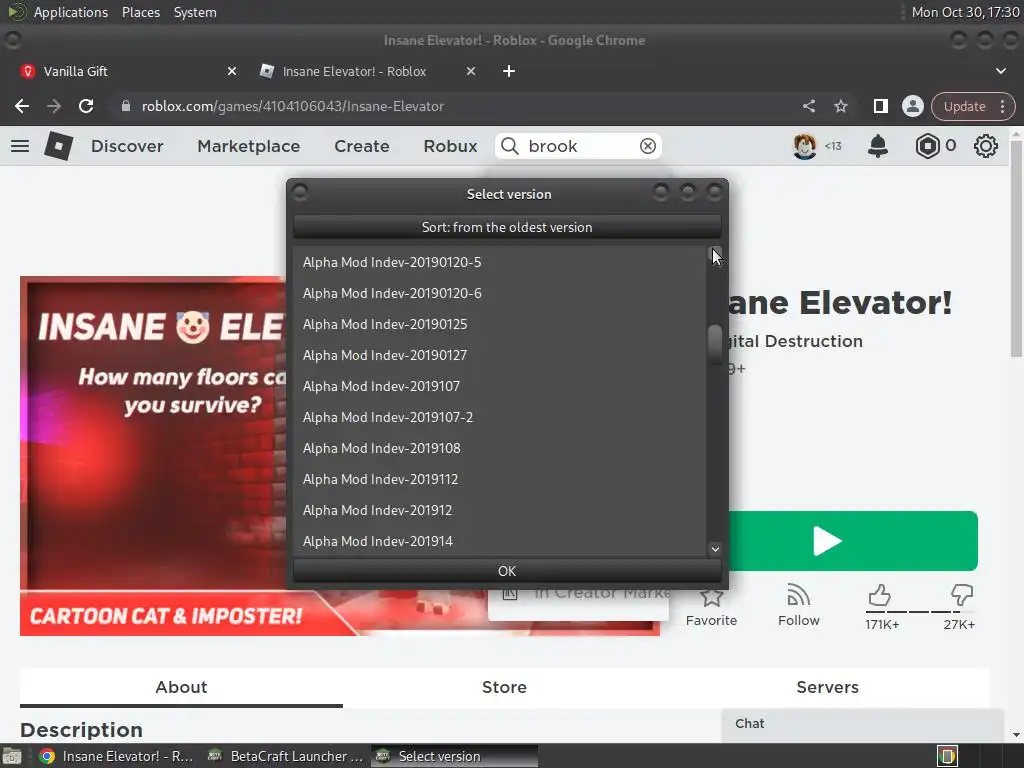The width and height of the screenshot is (1024, 768).
Task: Click the search magnifier icon
Action: [x=510, y=146]
